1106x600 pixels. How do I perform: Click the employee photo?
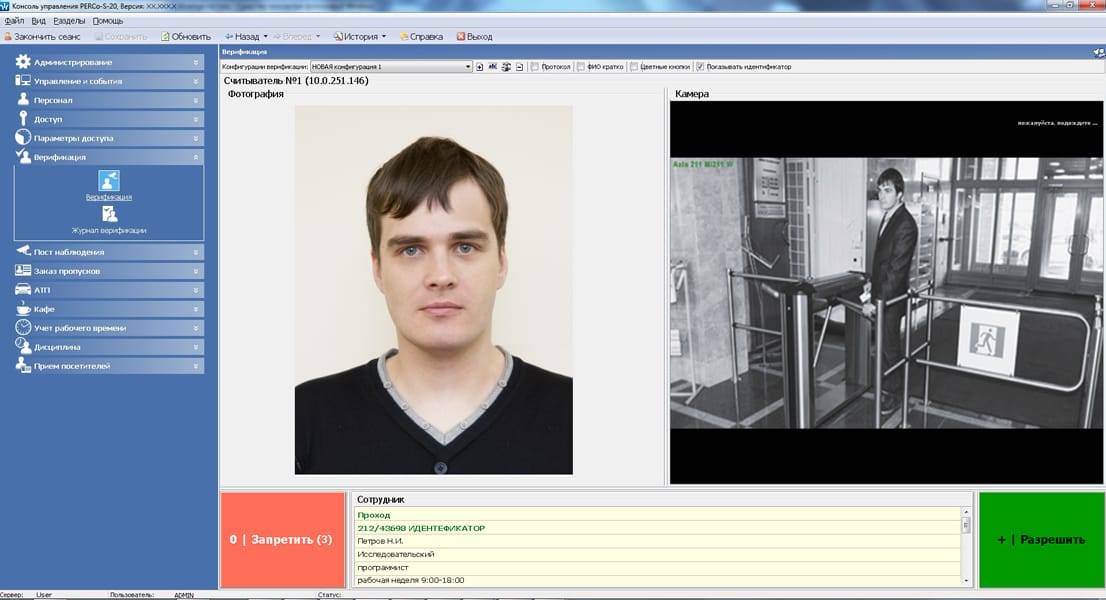pyautogui.click(x=433, y=290)
